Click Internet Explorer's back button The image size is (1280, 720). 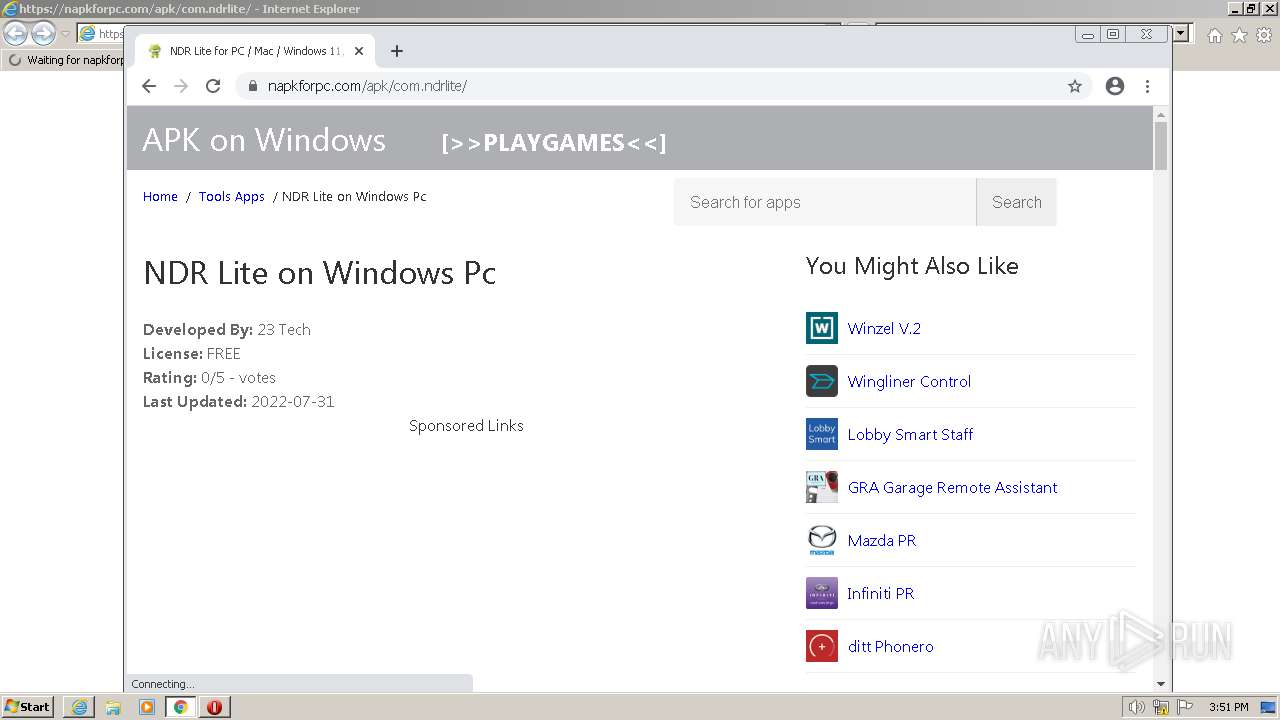coord(16,34)
